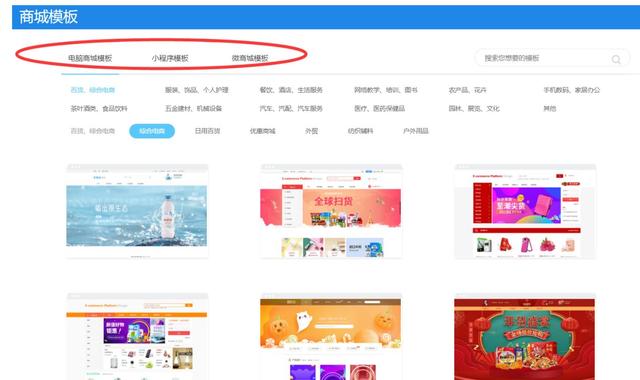Filter by 外贸 subcategory

pos(311,131)
